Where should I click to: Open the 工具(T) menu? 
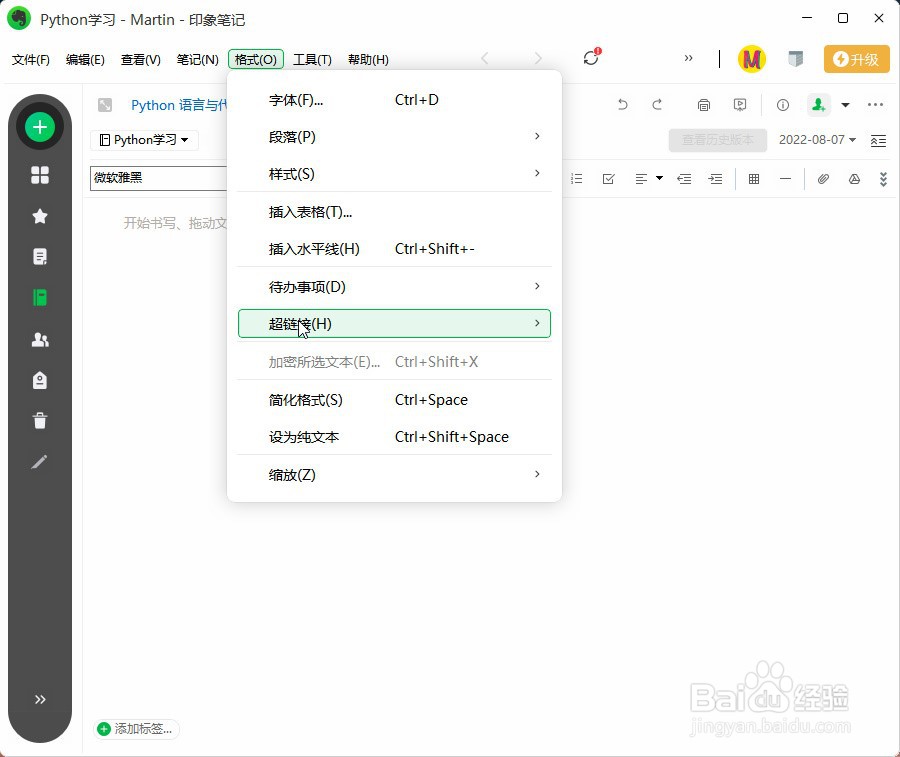[312, 60]
